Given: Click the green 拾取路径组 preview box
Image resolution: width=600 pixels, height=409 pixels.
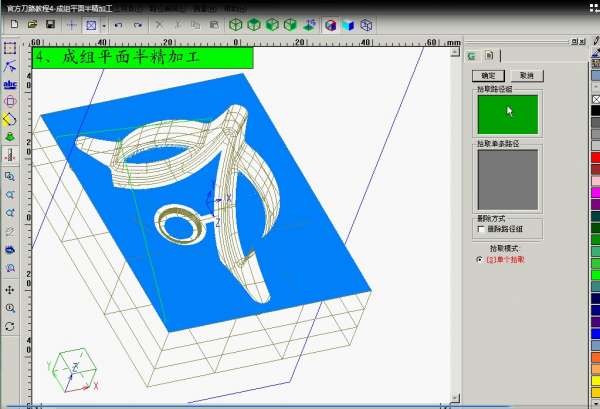Looking at the screenshot, I should click(x=508, y=113).
